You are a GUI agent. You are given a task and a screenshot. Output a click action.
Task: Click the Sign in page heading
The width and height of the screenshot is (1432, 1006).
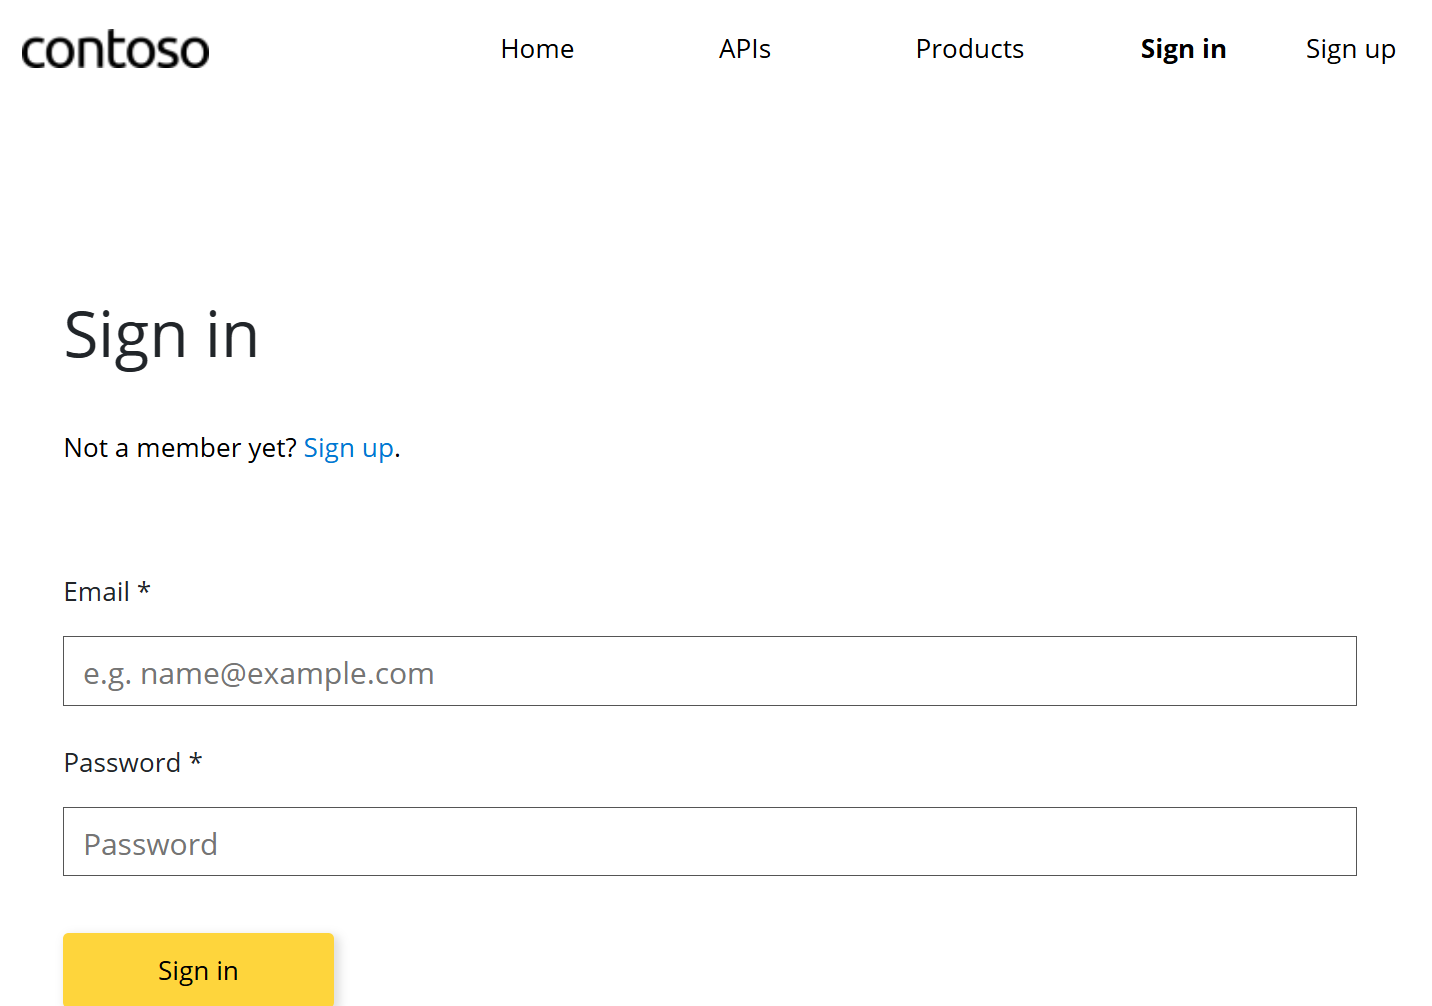tap(161, 336)
